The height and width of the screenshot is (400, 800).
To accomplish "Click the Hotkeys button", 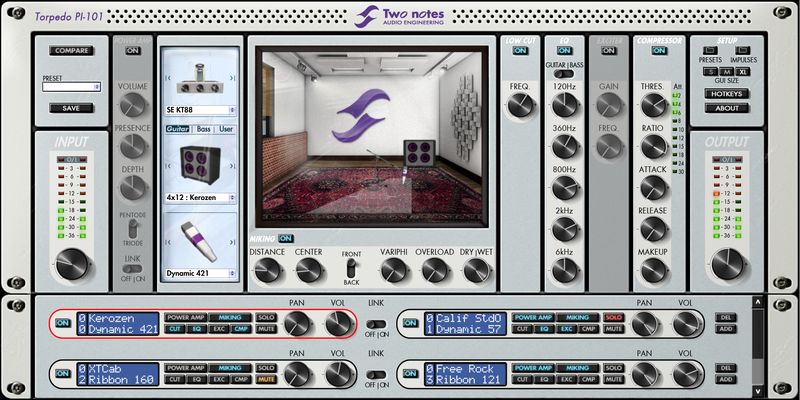I will [727, 93].
